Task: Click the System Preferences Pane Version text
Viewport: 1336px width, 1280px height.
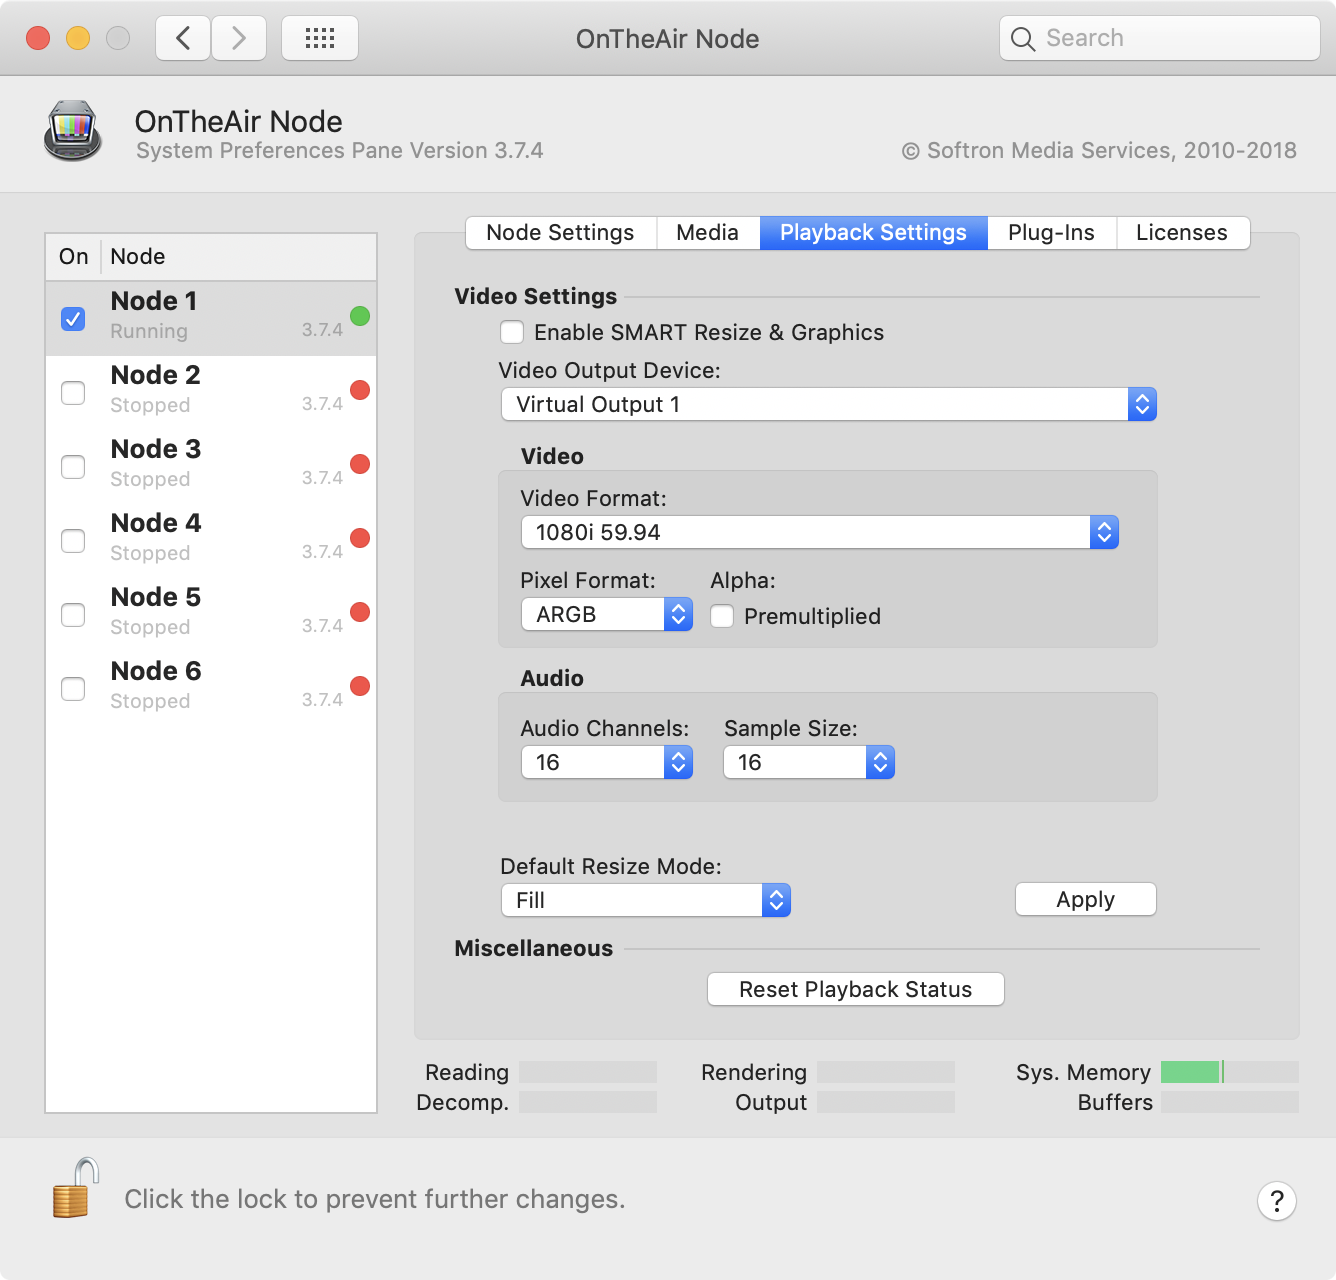Action: [x=340, y=151]
